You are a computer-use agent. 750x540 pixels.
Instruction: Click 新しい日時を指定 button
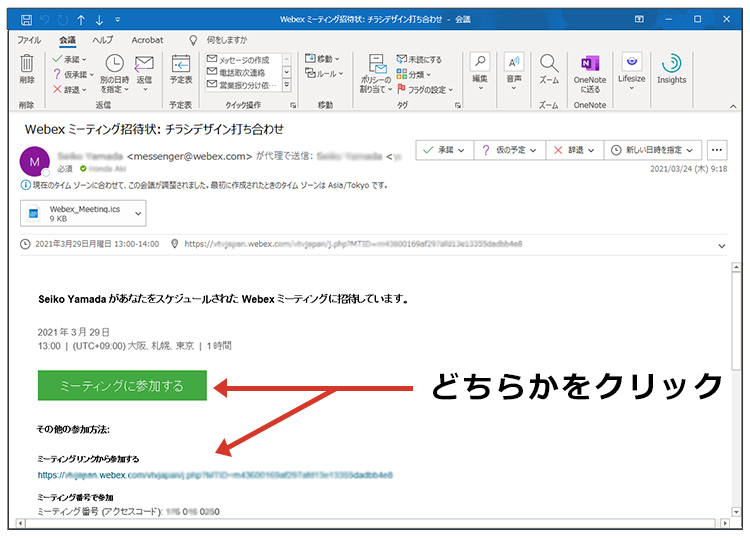[x=652, y=150]
